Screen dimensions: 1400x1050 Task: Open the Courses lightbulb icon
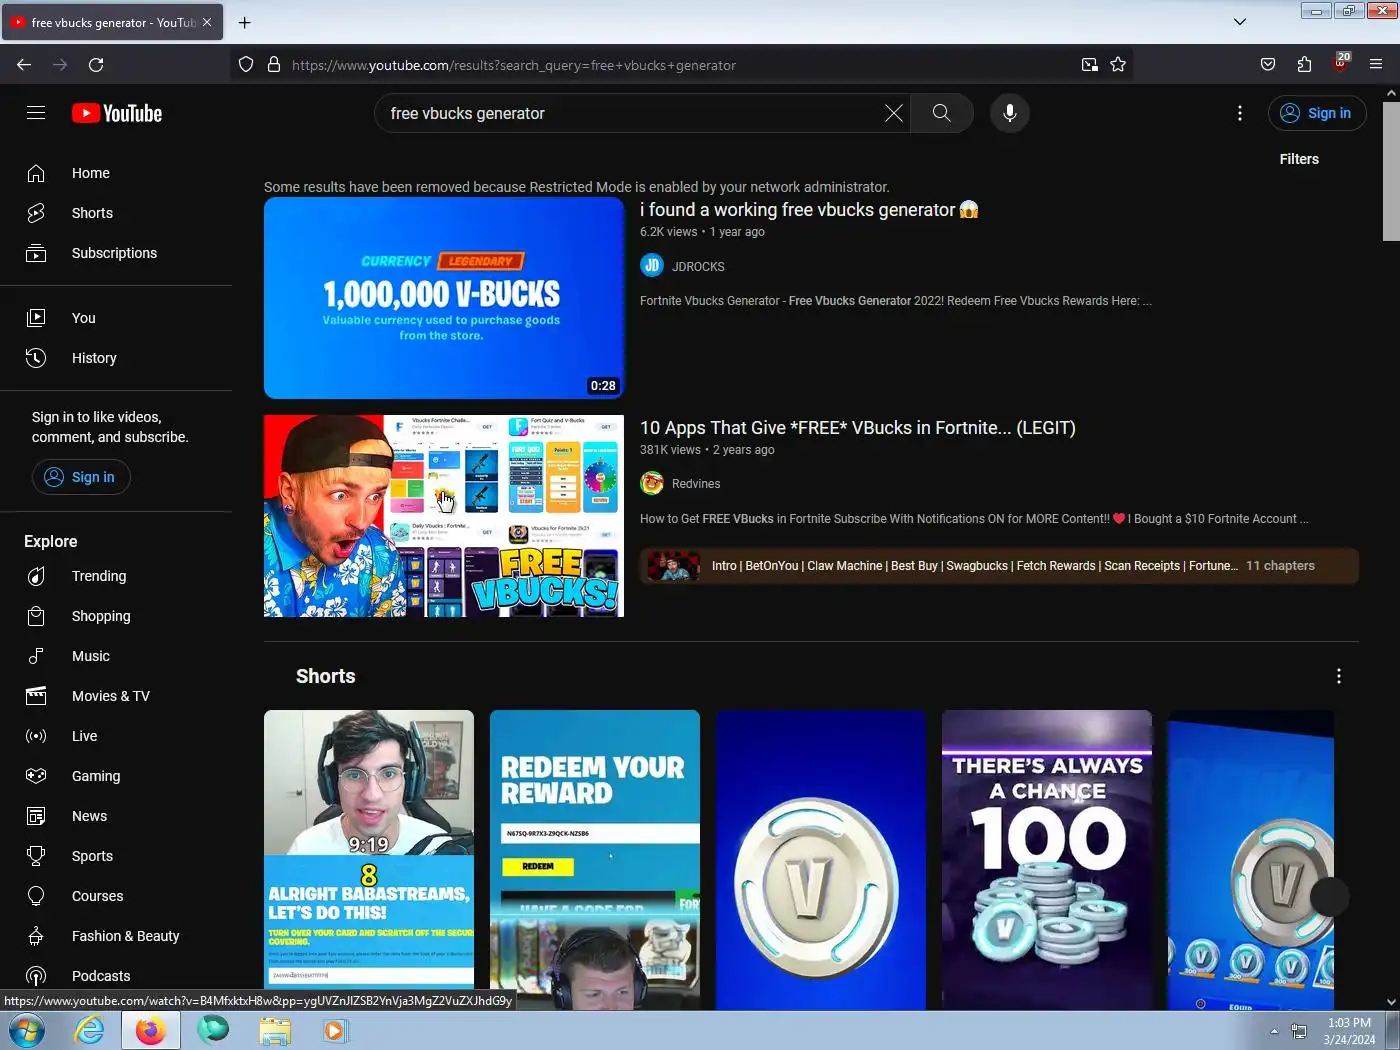click(x=36, y=896)
